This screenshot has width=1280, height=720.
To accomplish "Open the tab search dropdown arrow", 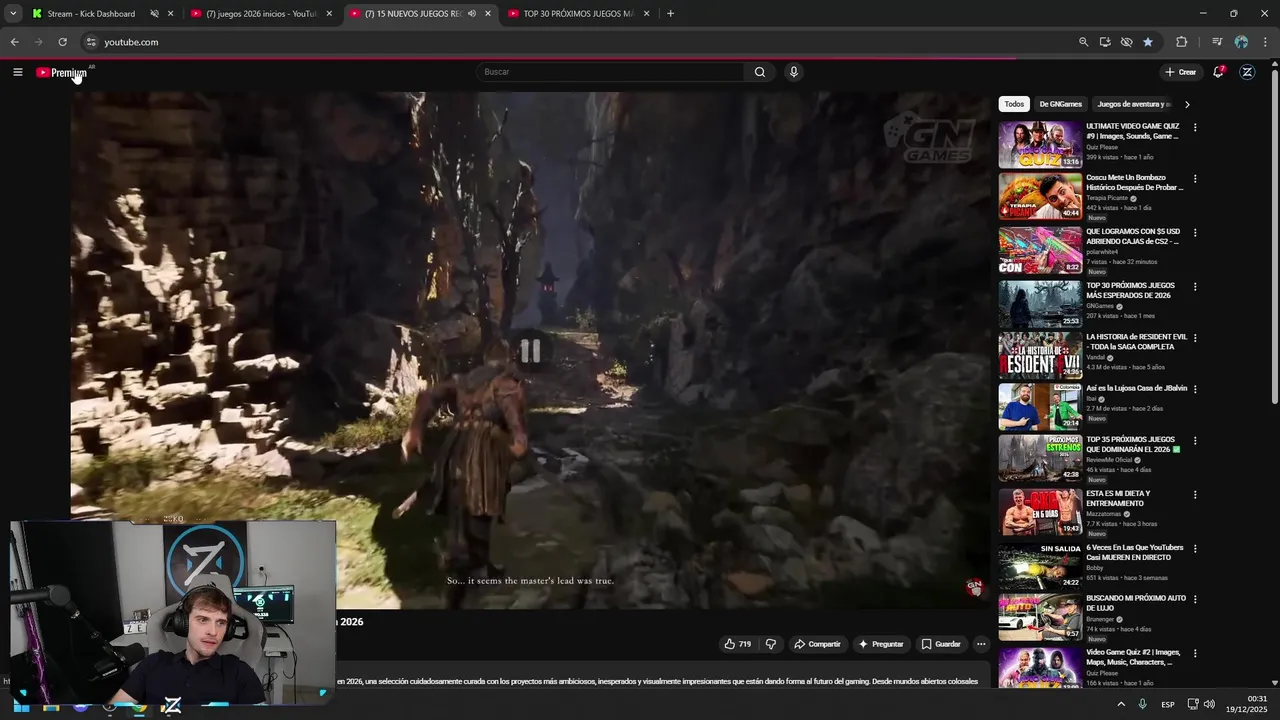I will pos(13,14).
